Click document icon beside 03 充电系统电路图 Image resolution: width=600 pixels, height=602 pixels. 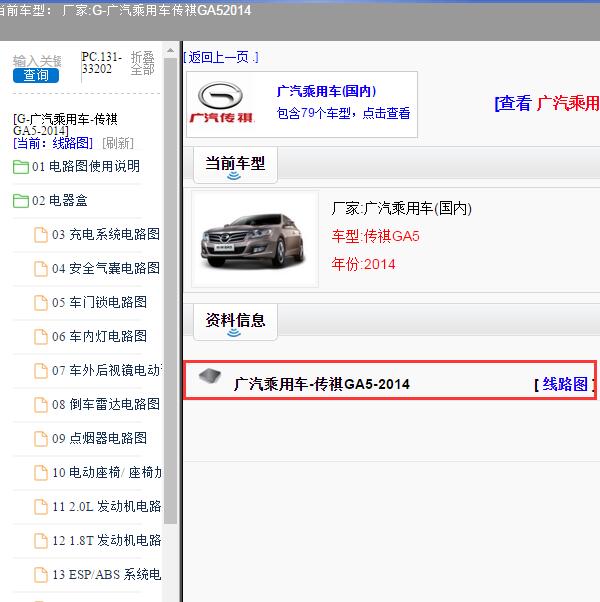pos(41,235)
